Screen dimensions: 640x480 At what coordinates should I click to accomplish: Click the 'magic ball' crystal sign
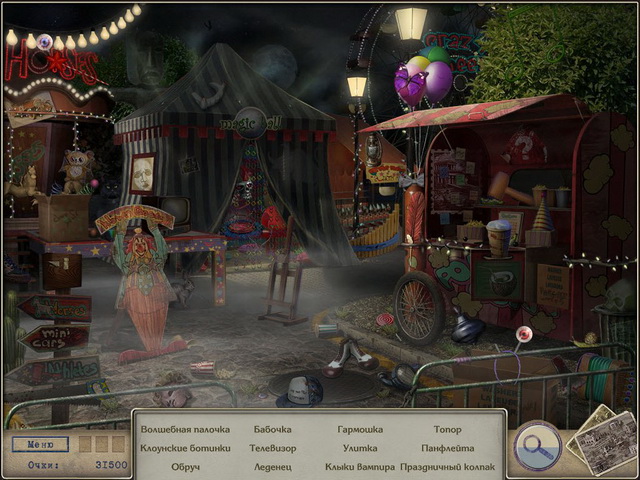point(251,123)
